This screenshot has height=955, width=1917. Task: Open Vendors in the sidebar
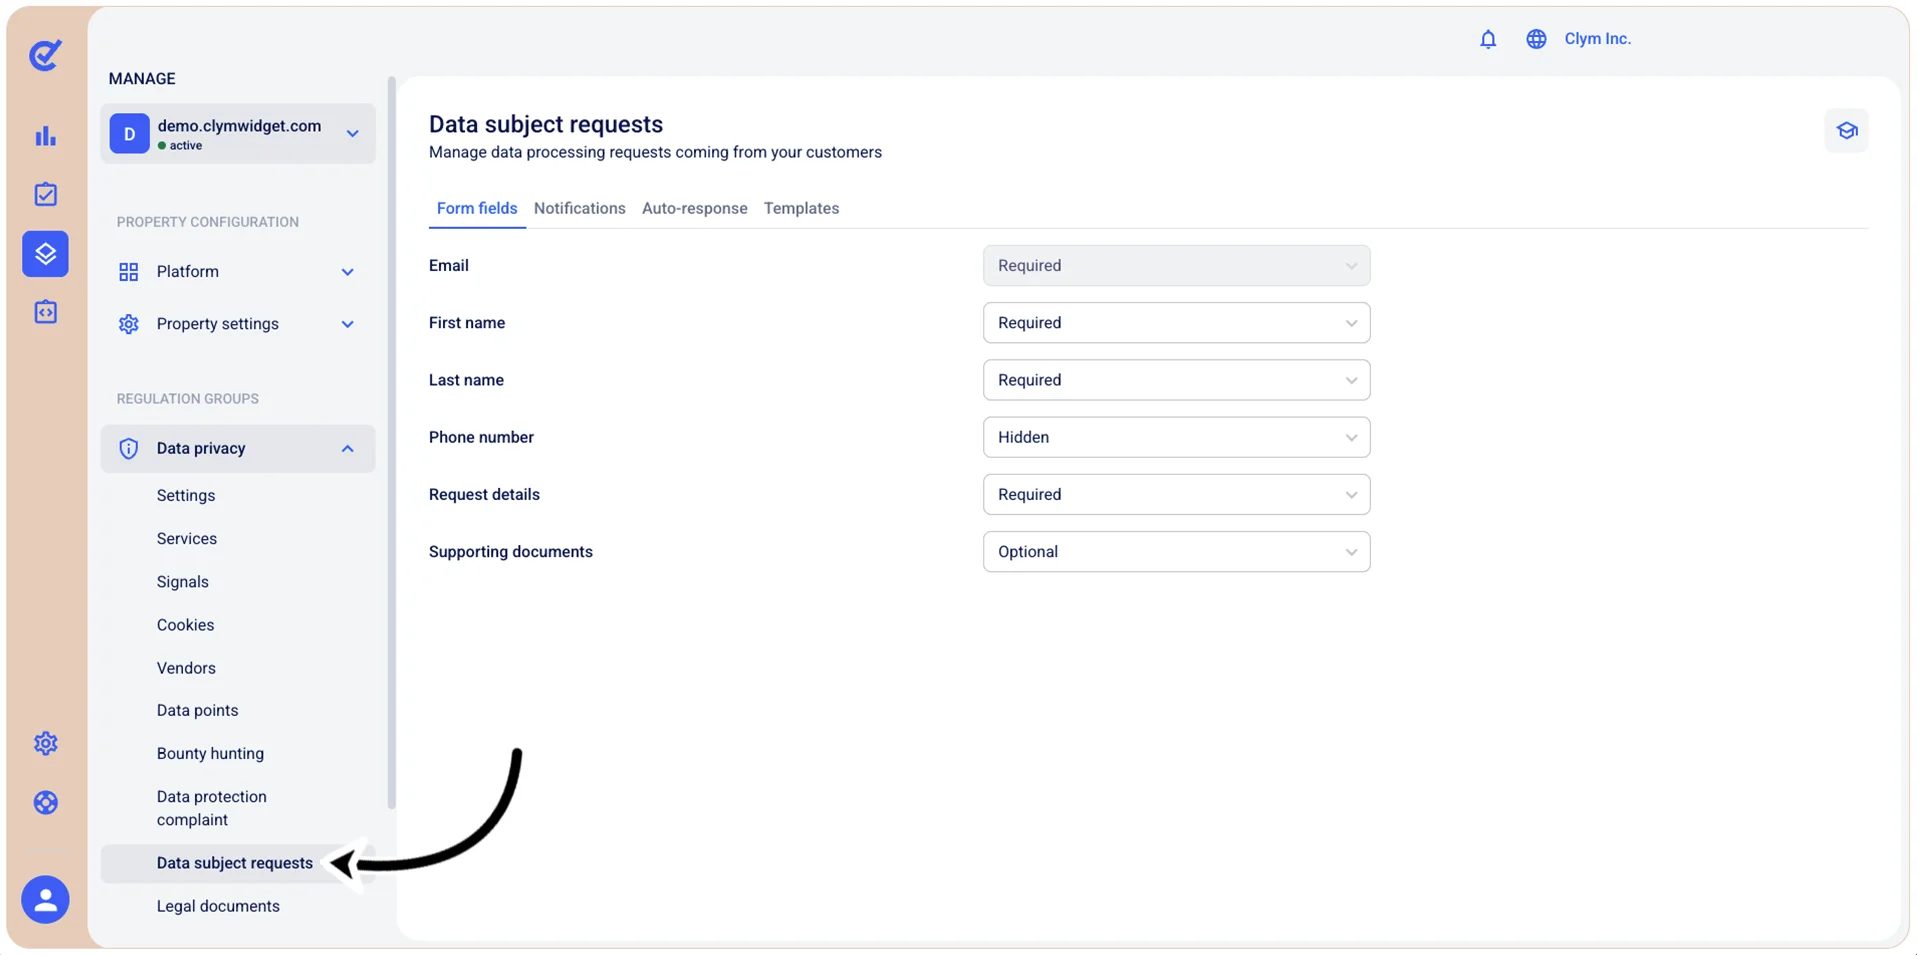pos(186,668)
